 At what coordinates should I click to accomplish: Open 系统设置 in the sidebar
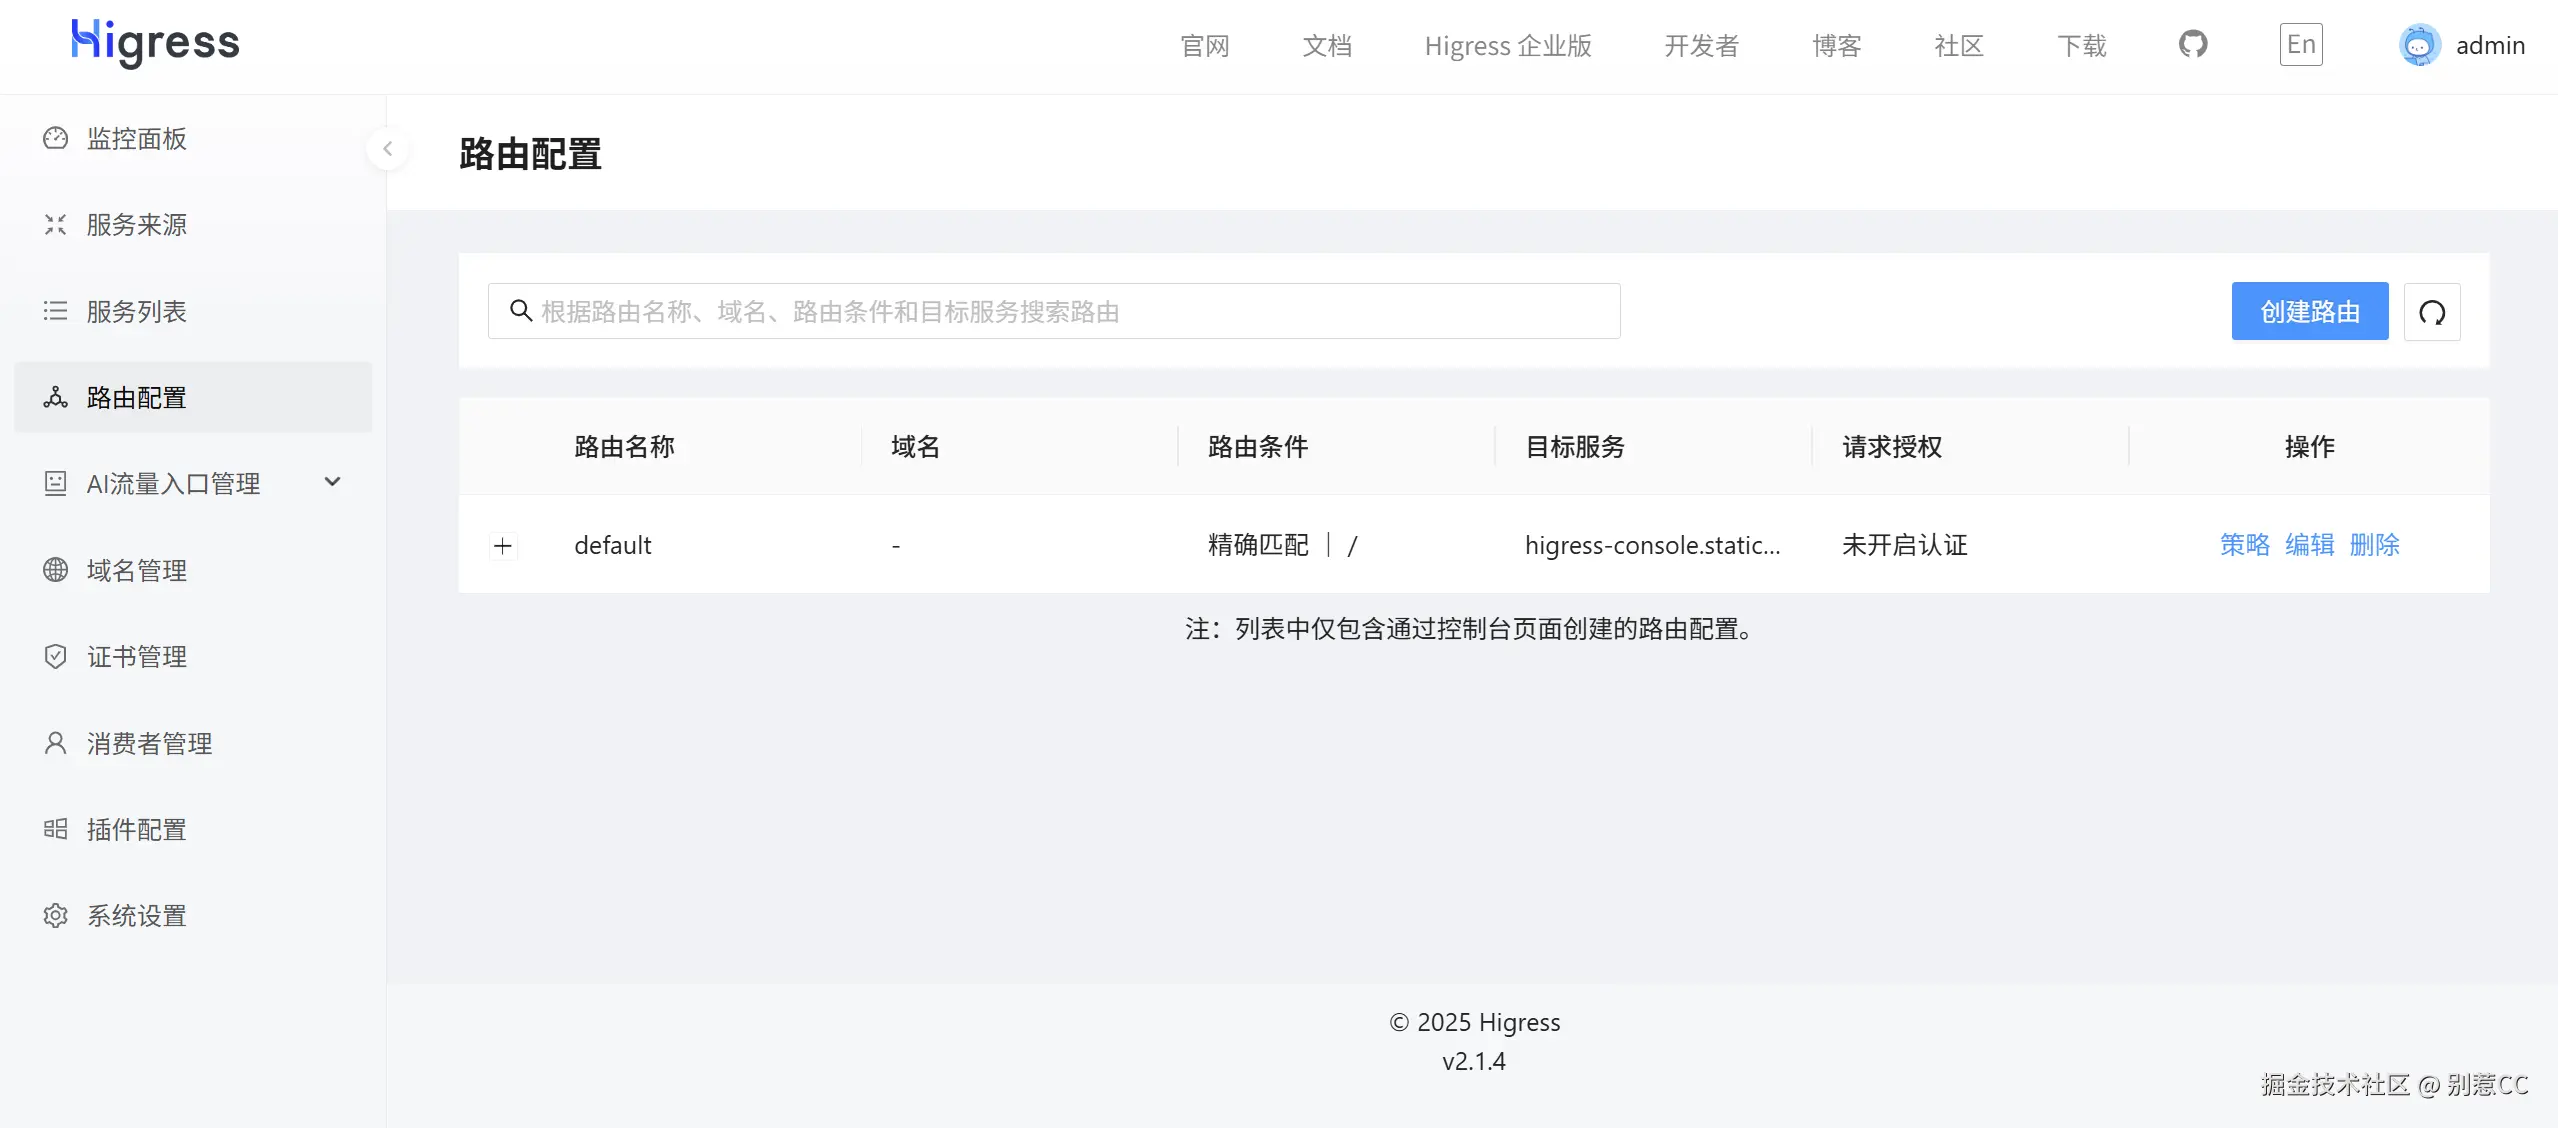[136, 916]
